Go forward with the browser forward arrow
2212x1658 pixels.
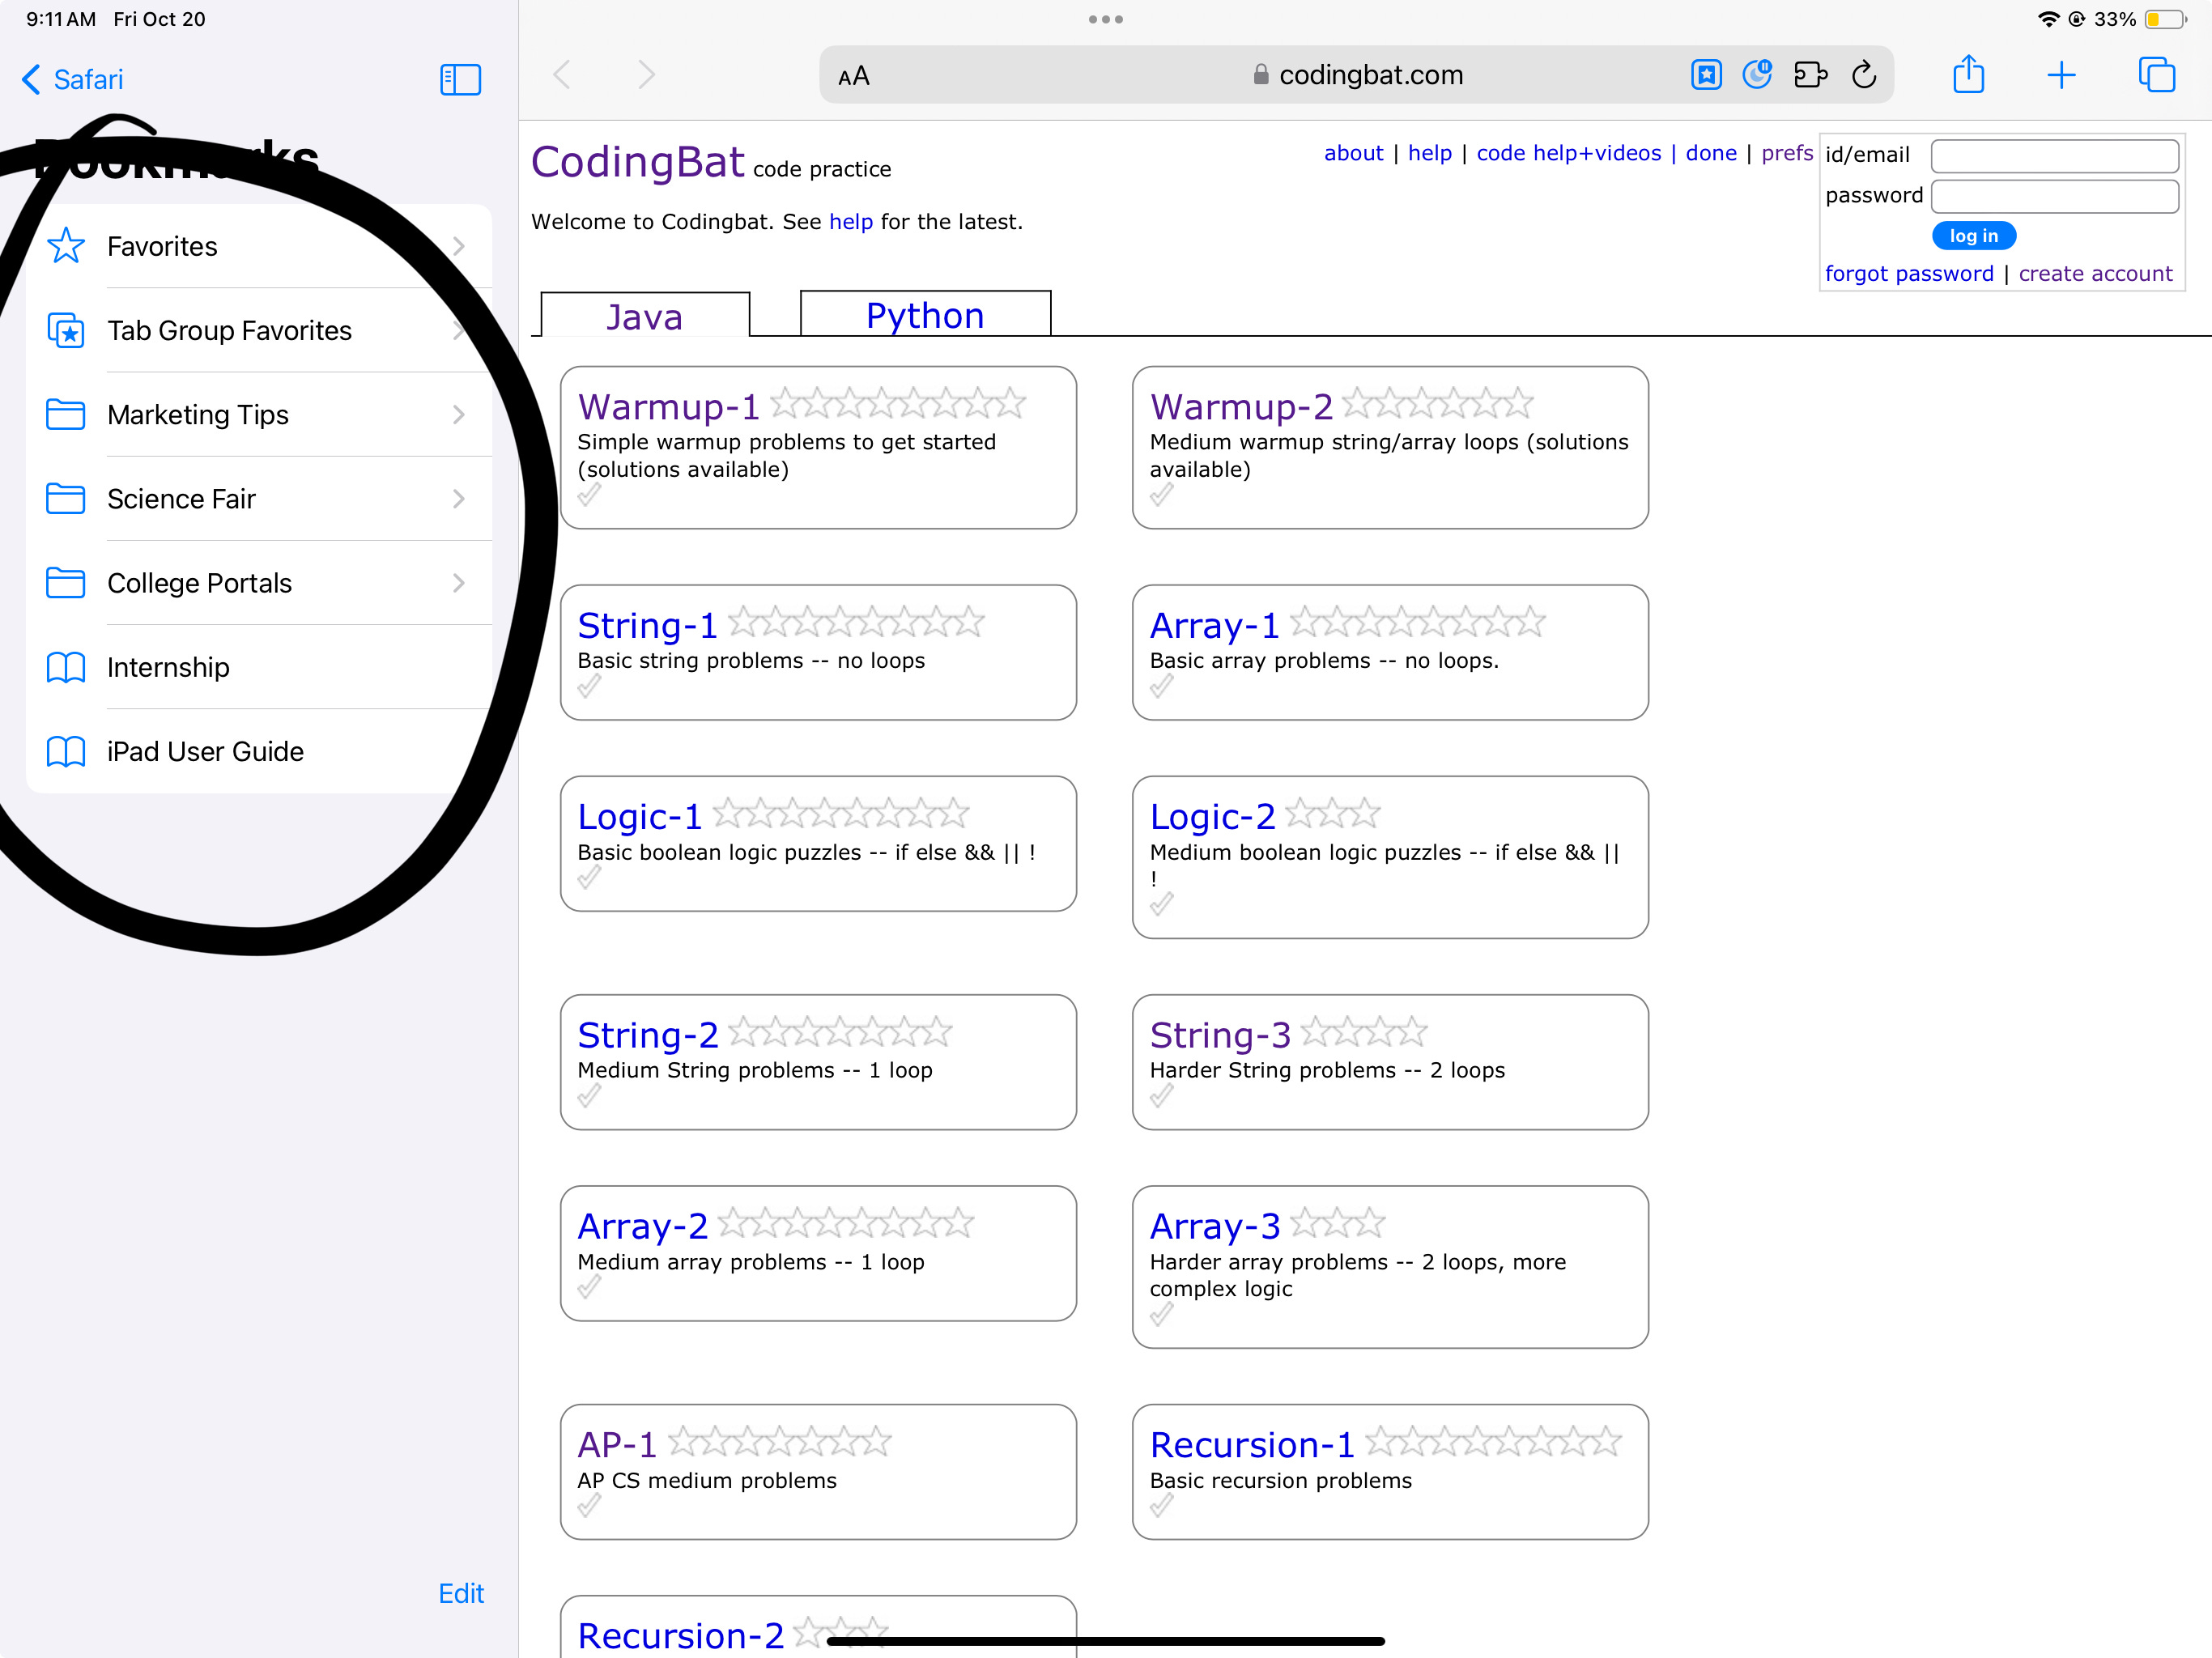point(646,74)
